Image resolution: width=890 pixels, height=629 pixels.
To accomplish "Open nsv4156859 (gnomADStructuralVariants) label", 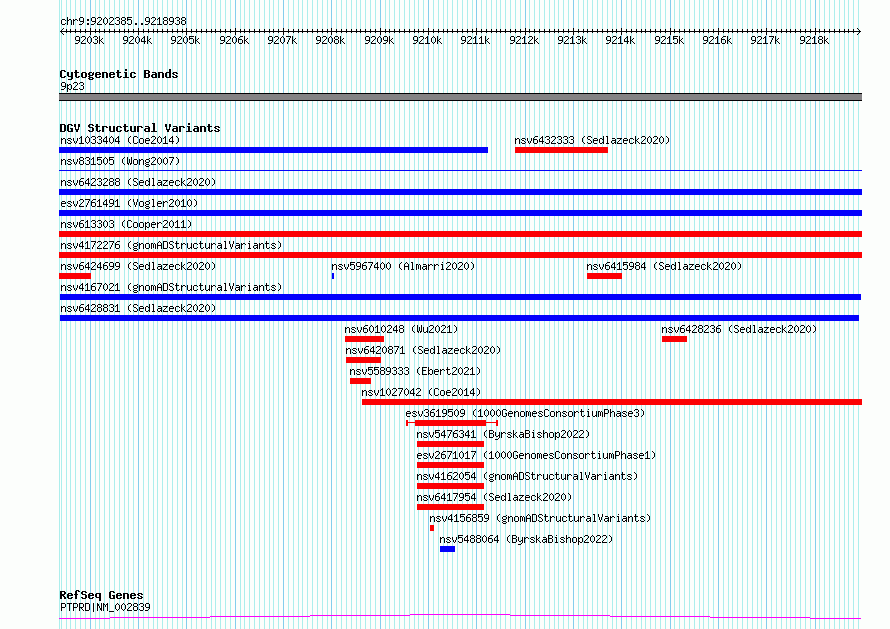I will pos(540,518).
